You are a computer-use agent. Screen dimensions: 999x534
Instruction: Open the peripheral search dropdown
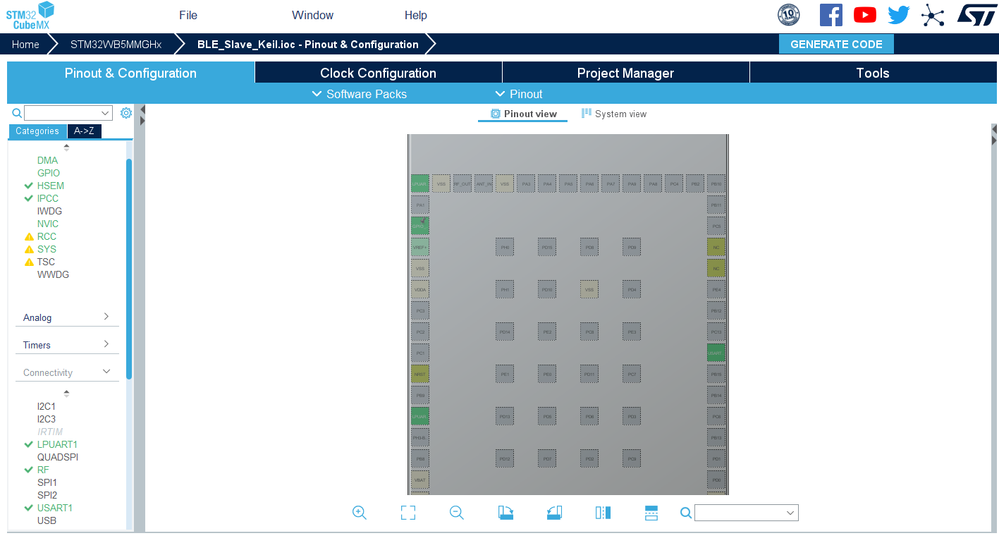click(105, 113)
